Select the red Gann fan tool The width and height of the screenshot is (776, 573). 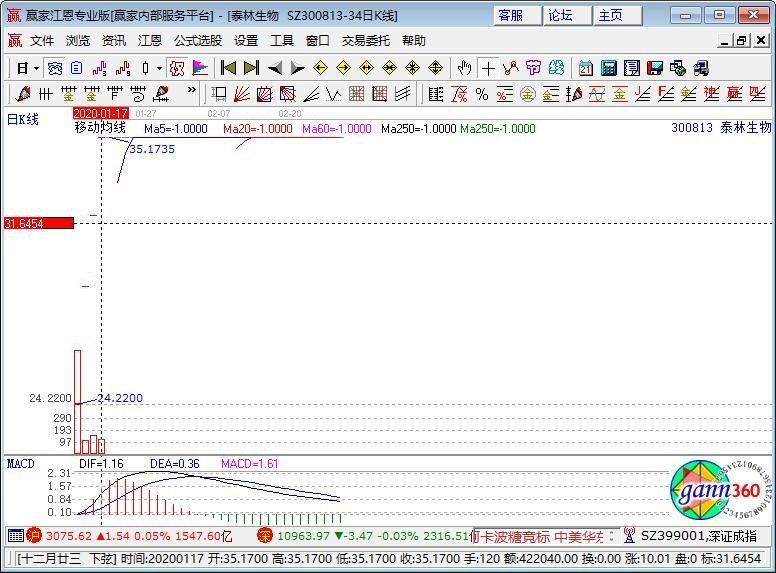pos(242,94)
